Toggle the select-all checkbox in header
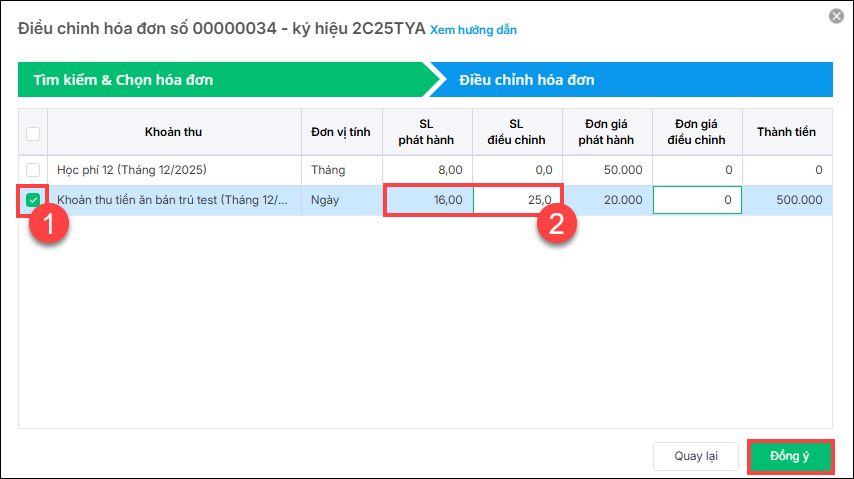Screen dimensions: 854x479 pyautogui.click(x=33, y=133)
